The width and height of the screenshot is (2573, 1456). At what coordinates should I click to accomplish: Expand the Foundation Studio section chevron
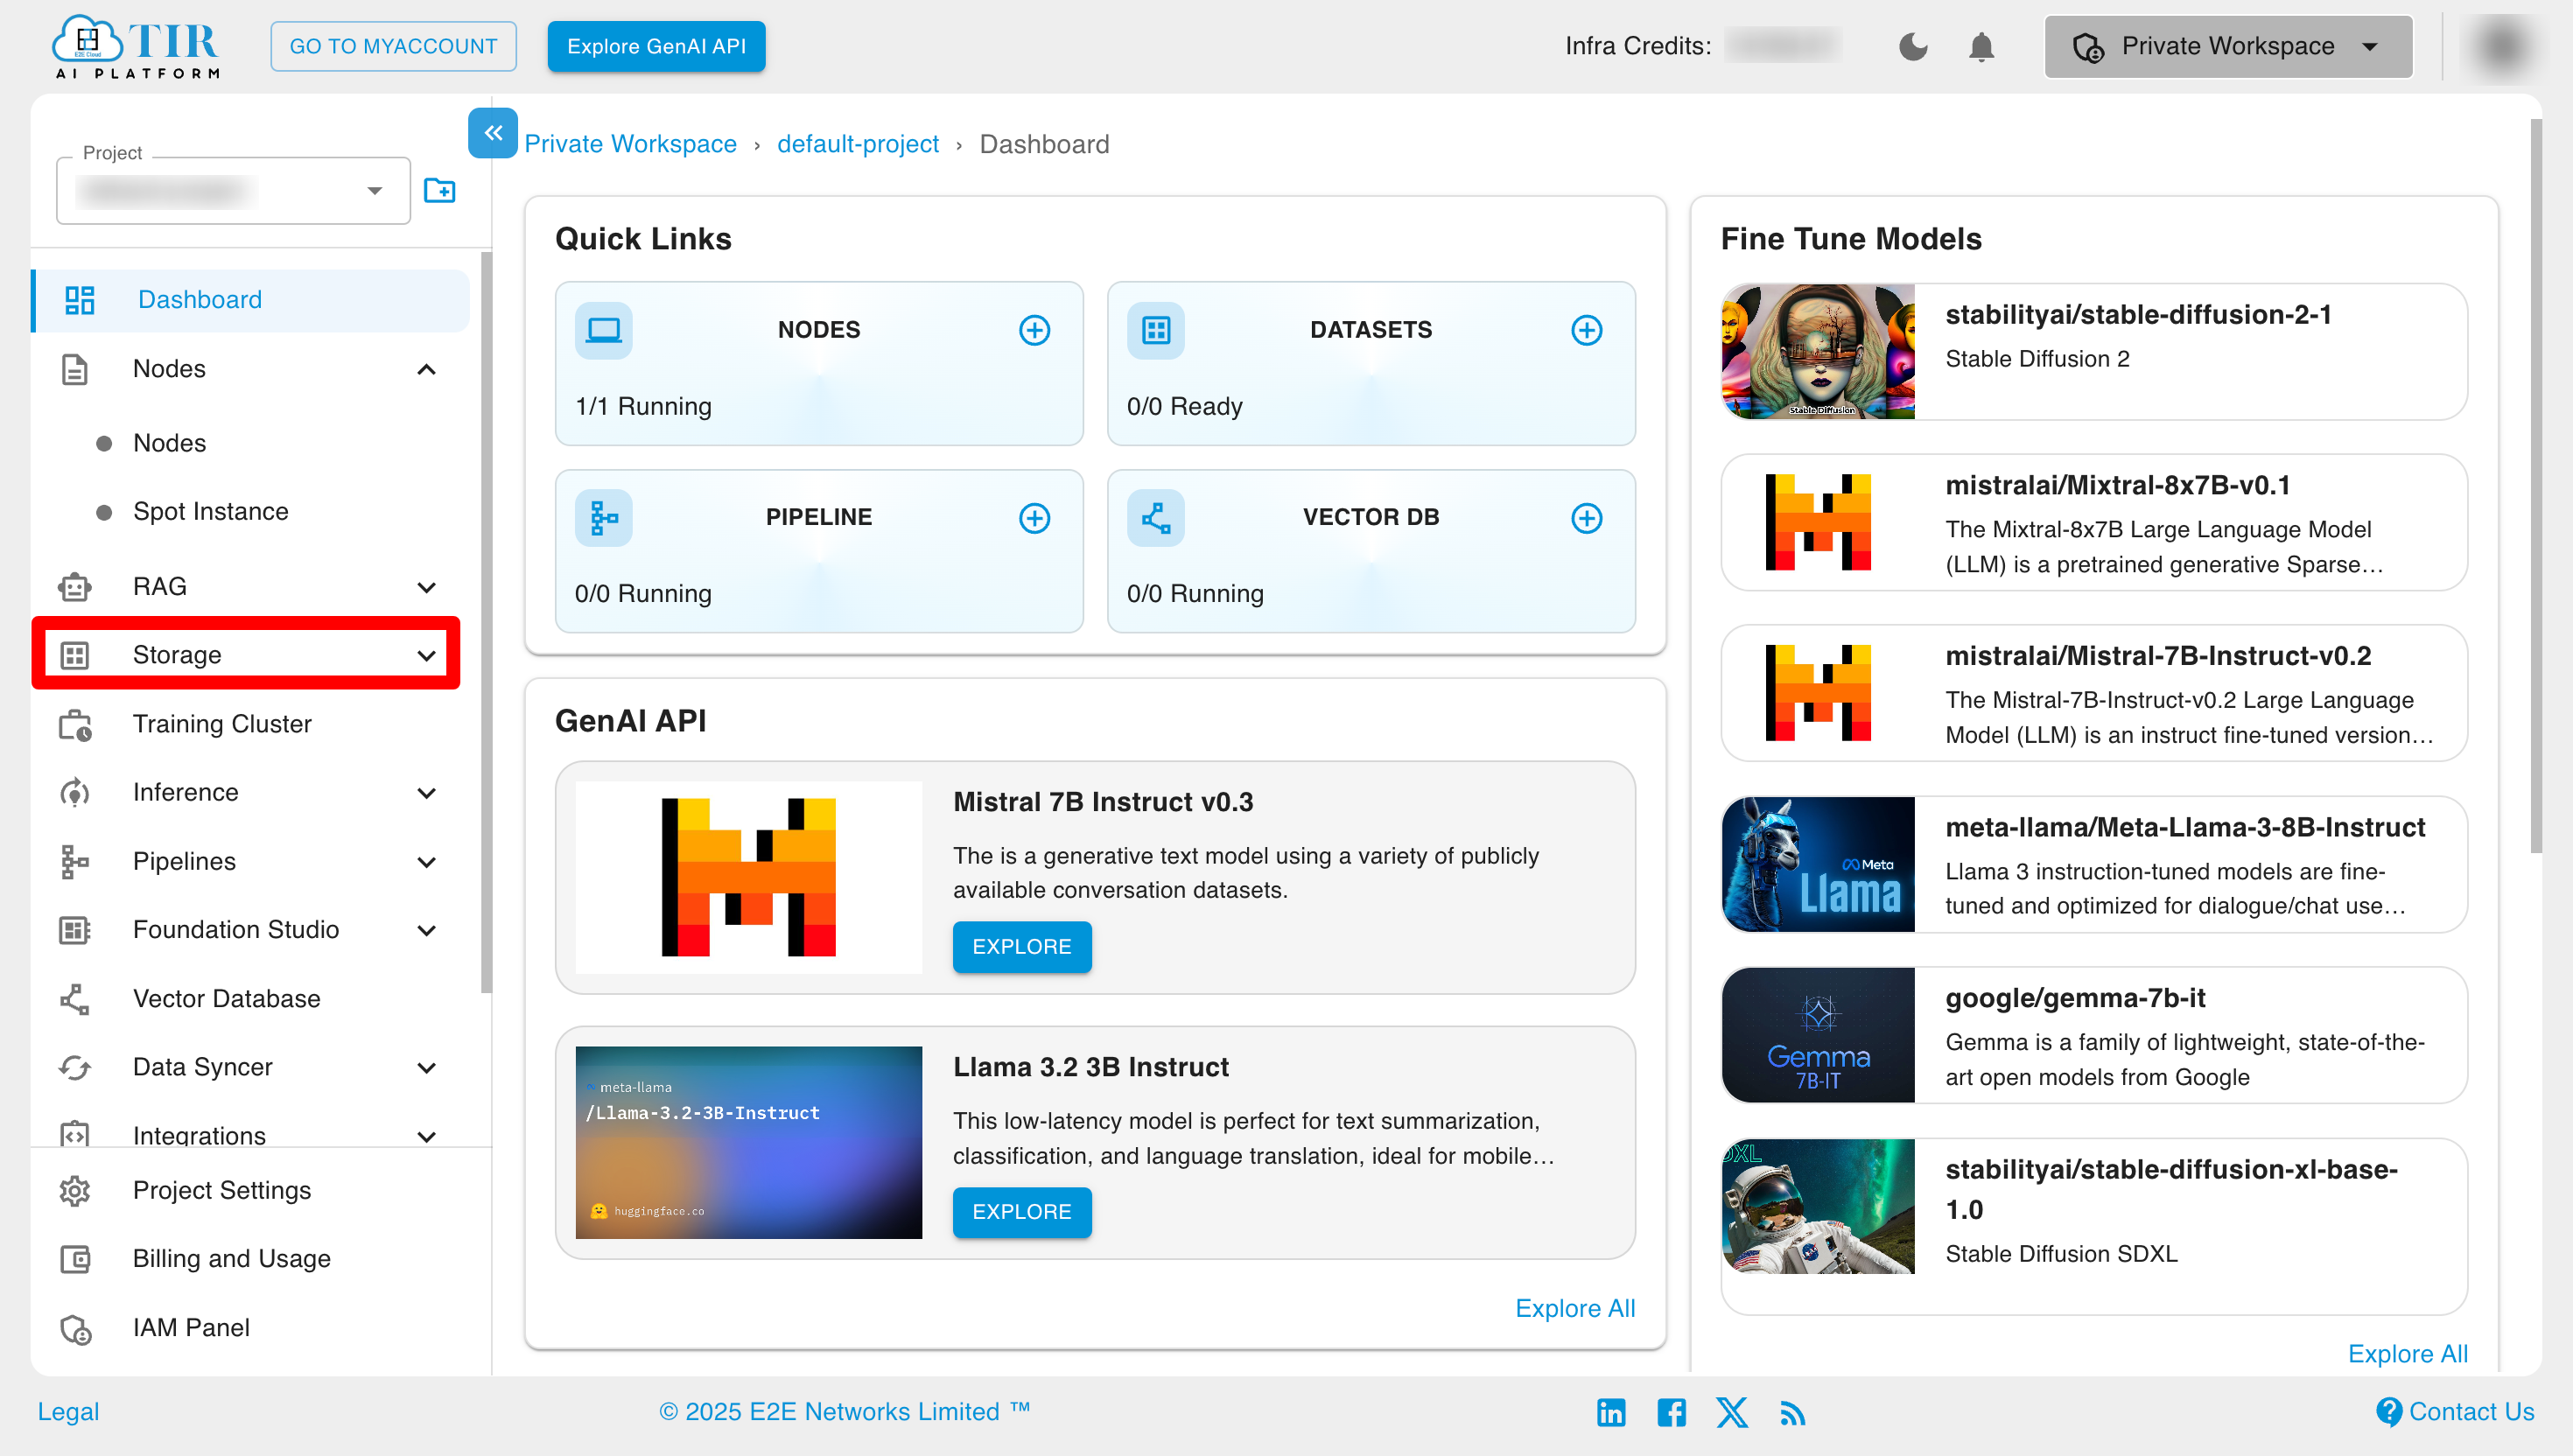tap(427, 931)
